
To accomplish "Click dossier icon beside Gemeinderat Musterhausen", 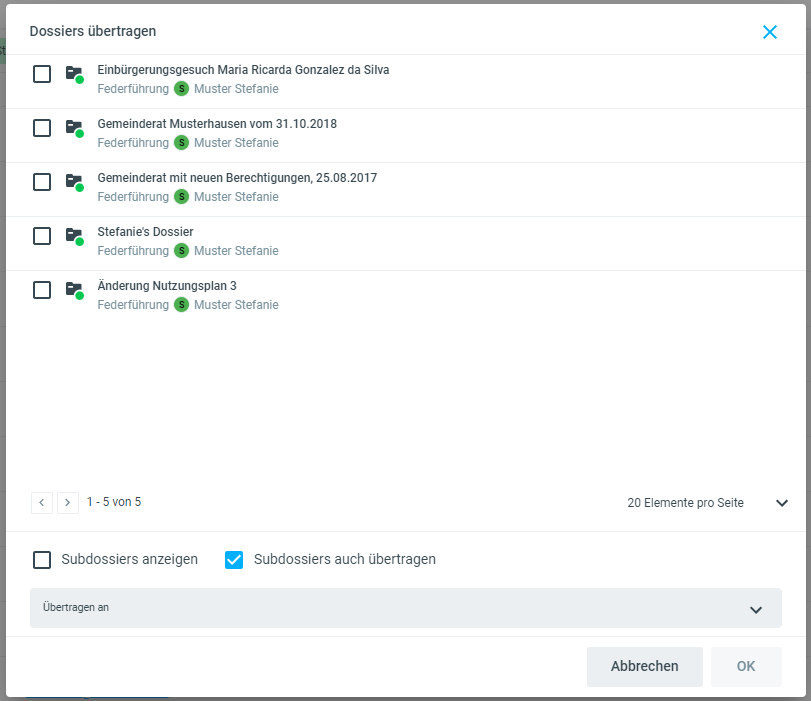I will pyautogui.click(x=73, y=128).
